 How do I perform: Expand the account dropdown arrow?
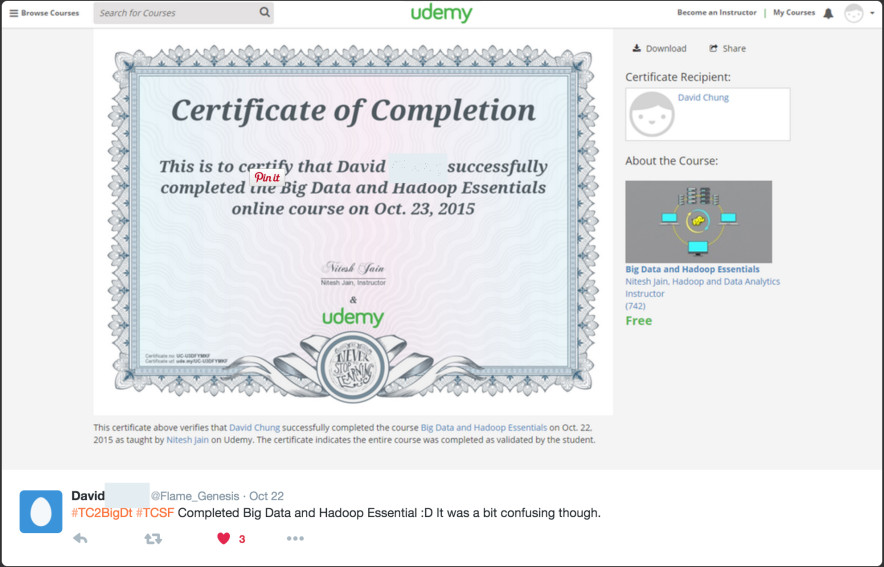872,13
